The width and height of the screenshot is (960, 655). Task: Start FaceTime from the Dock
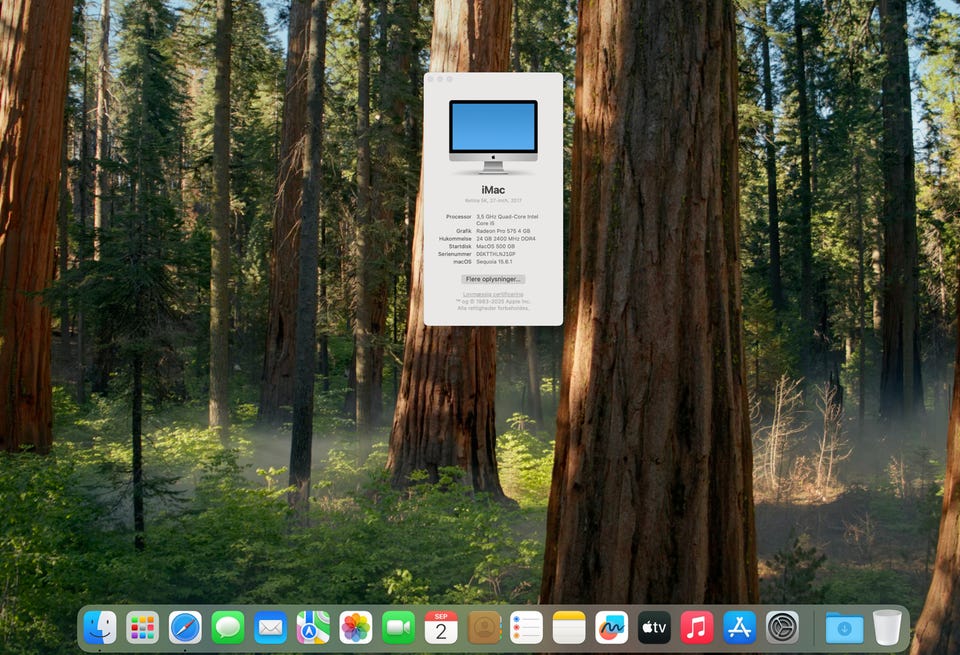(x=399, y=627)
